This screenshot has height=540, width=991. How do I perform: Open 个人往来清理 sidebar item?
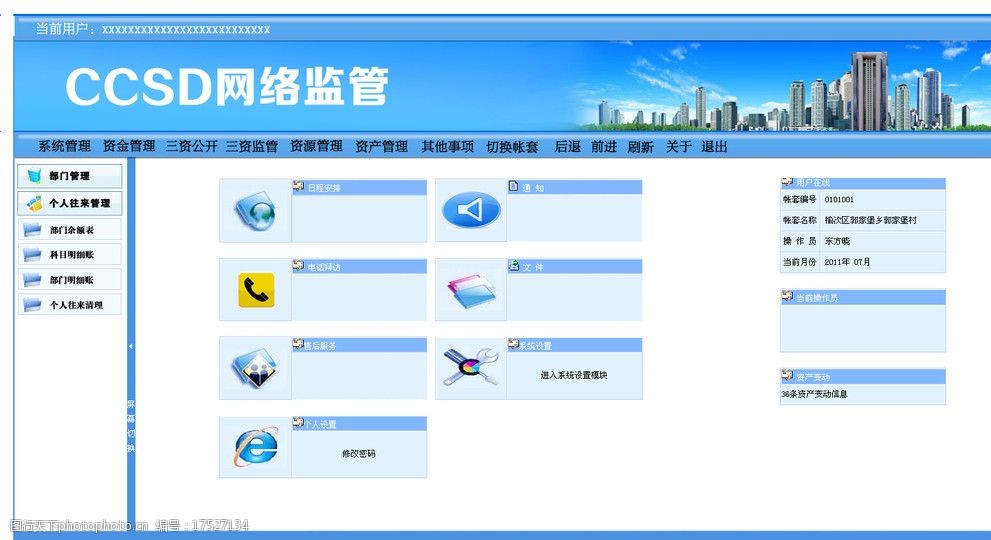tap(70, 305)
